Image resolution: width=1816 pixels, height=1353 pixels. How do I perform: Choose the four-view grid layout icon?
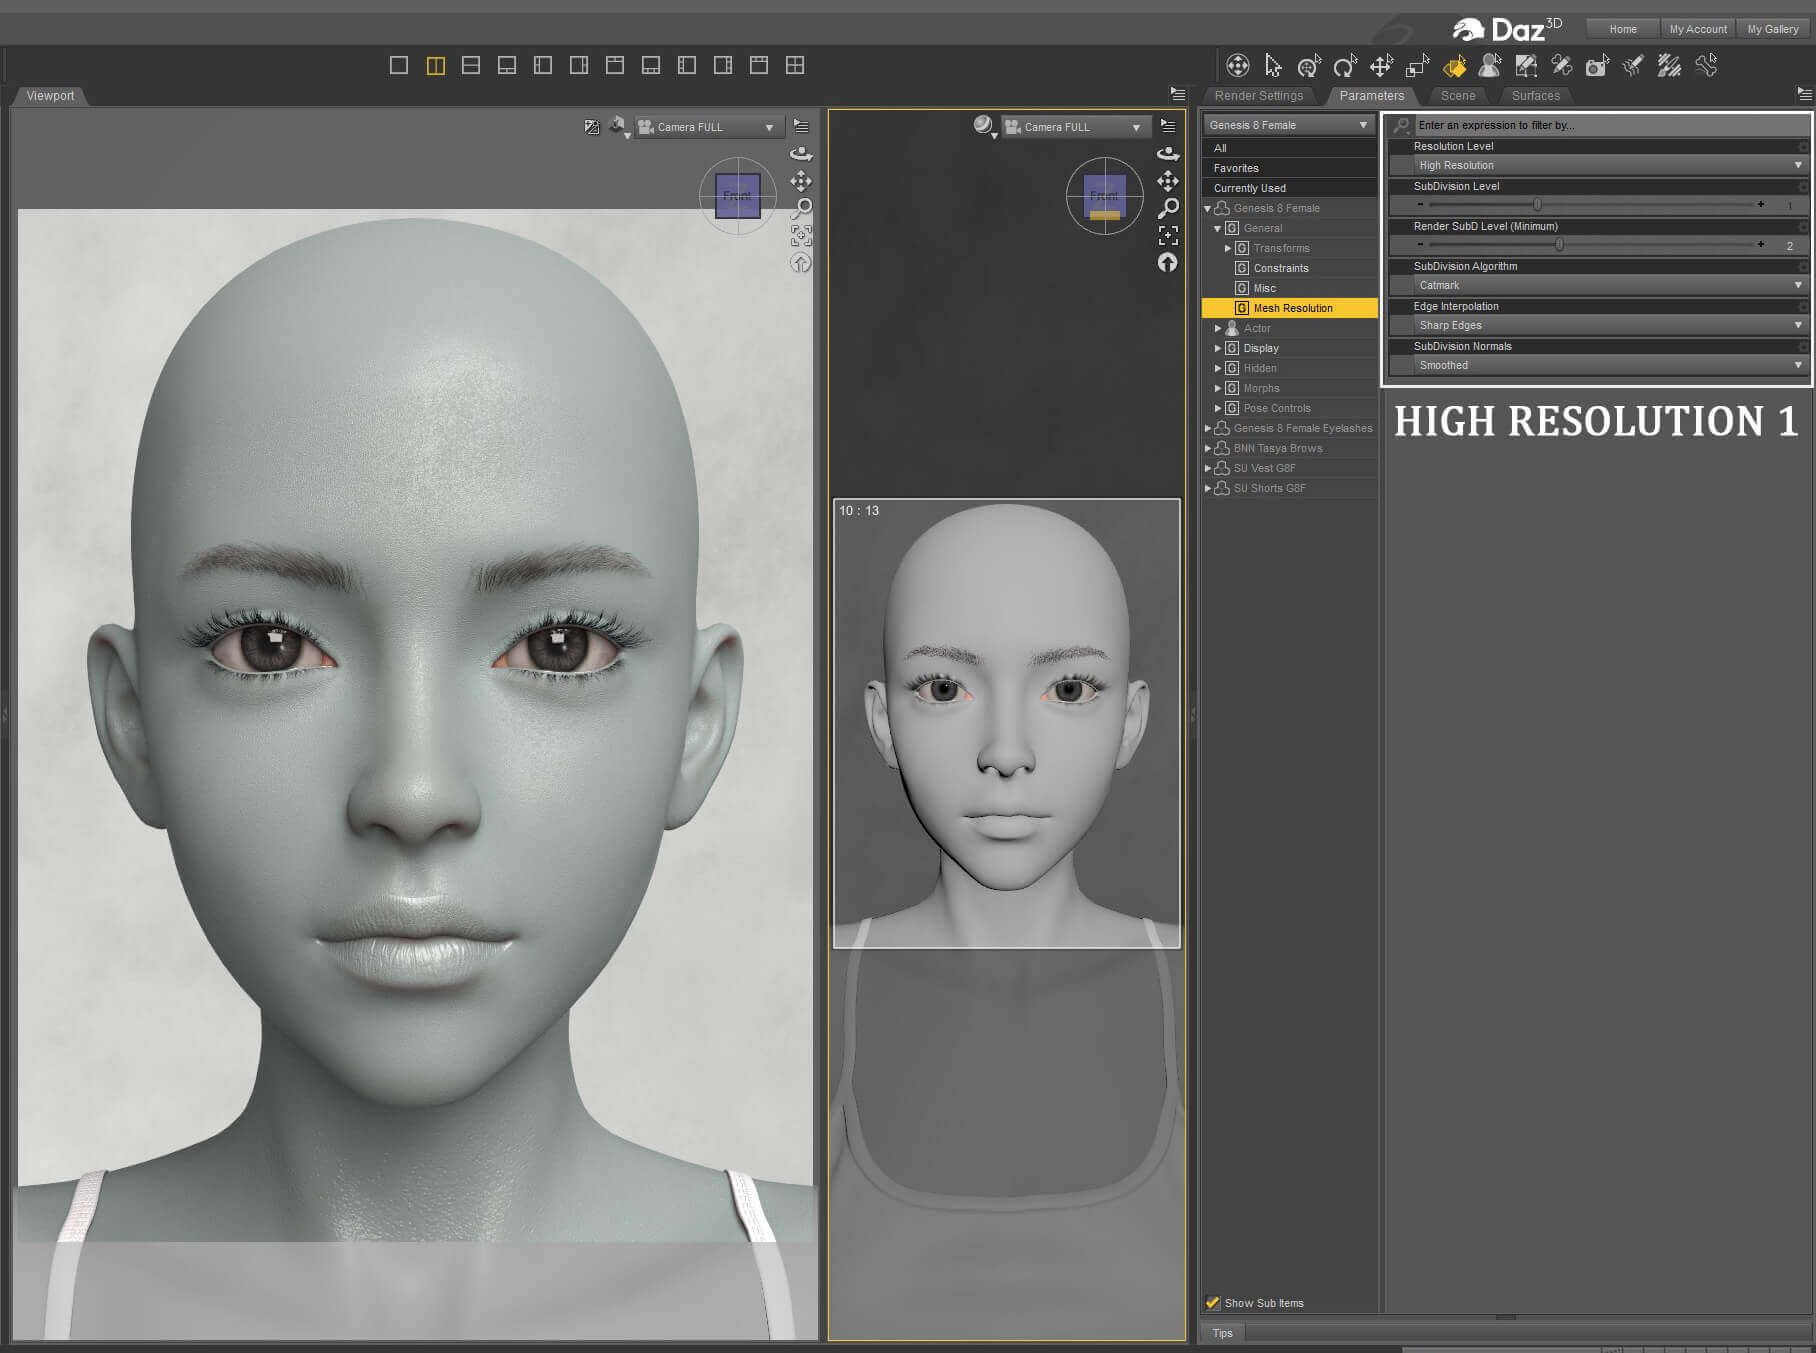[x=795, y=65]
